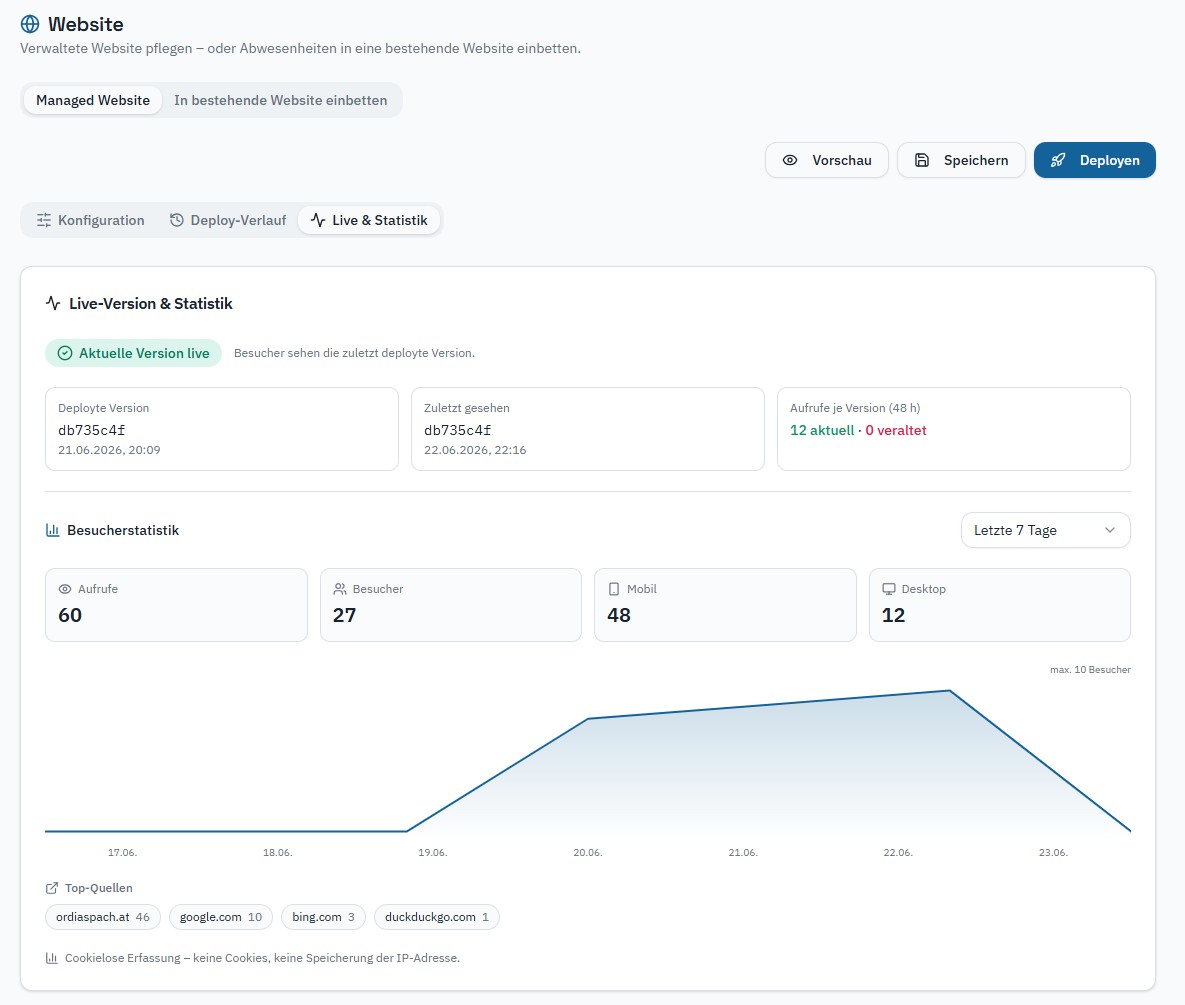Viewport: 1185px width, 1005px height.
Task: Open the Deploy-Verlauf tab
Action: 227,220
